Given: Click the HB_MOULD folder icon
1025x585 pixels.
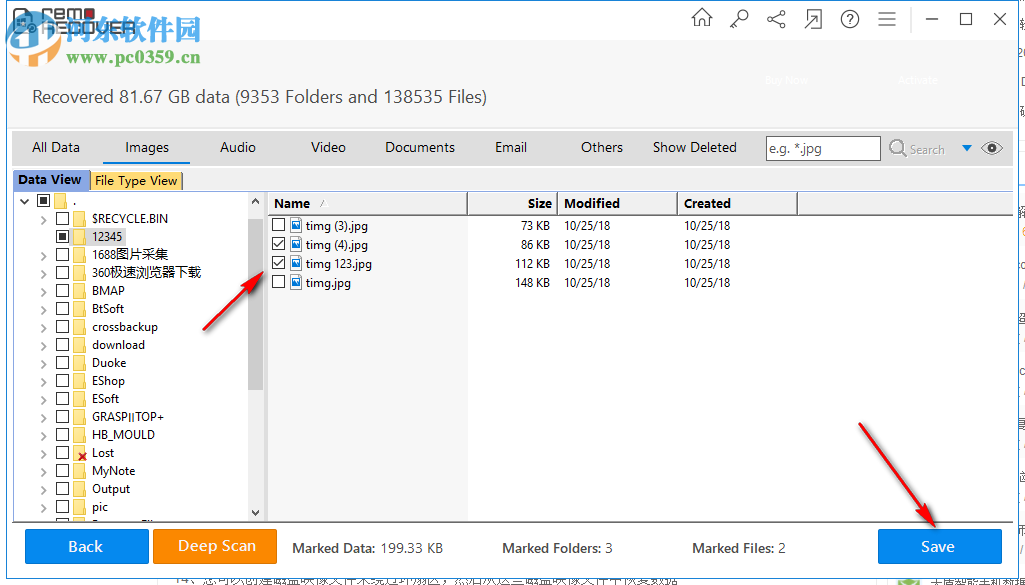Looking at the screenshot, I should [80, 435].
